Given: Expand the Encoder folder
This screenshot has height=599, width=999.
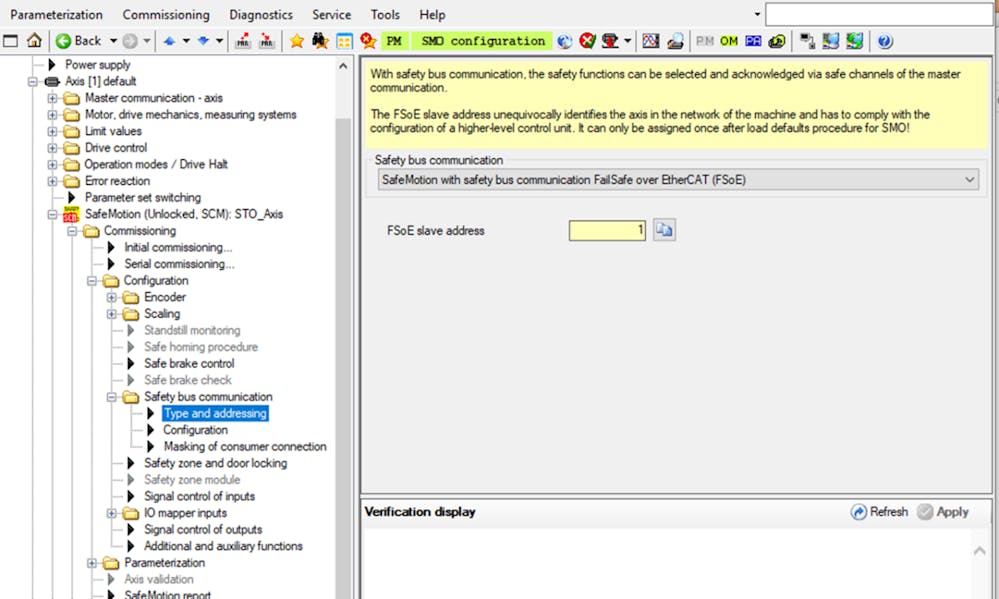Looking at the screenshot, I should click(x=111, y=297).
